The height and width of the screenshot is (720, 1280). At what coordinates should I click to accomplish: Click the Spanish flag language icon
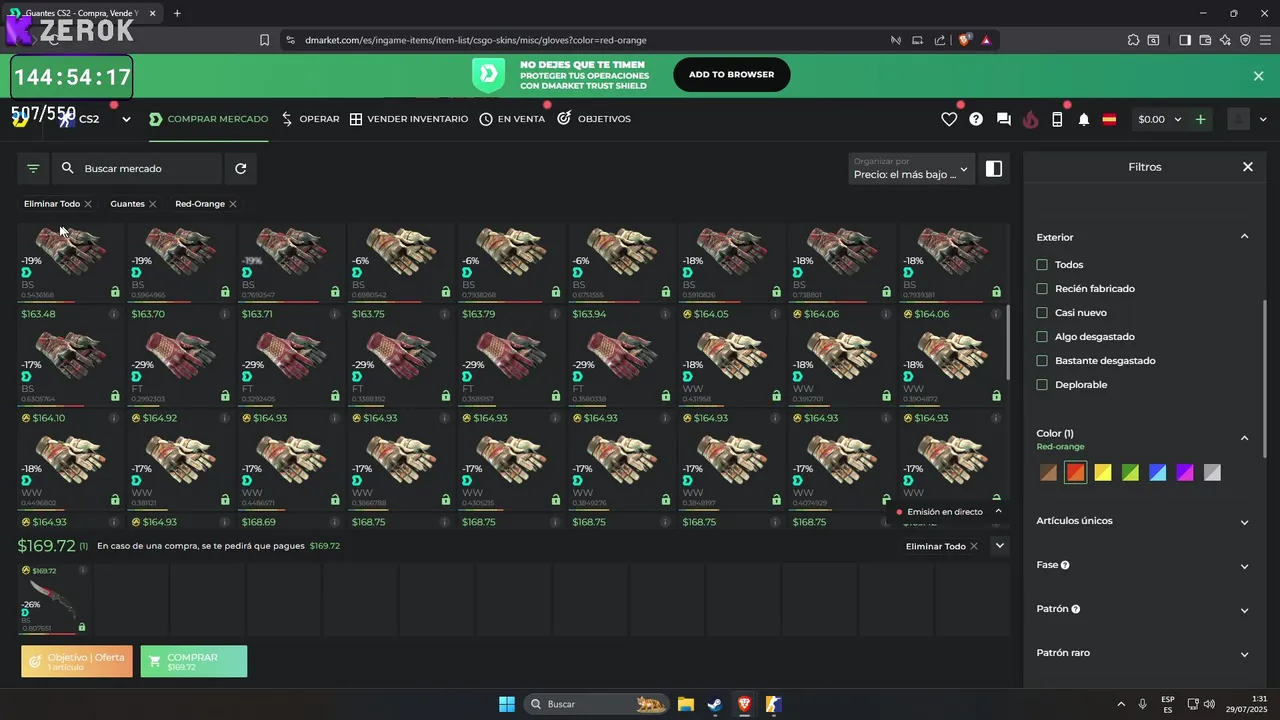click(x=1109, y=119)
